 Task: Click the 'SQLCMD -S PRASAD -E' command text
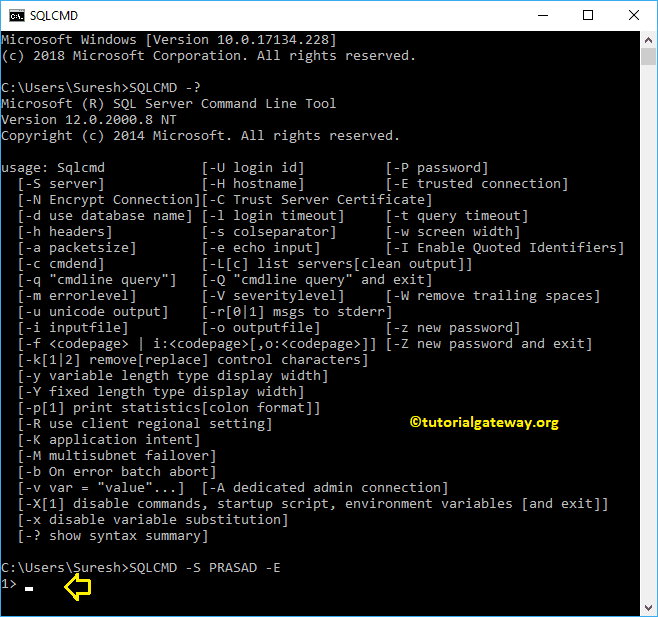pos(204,568)
